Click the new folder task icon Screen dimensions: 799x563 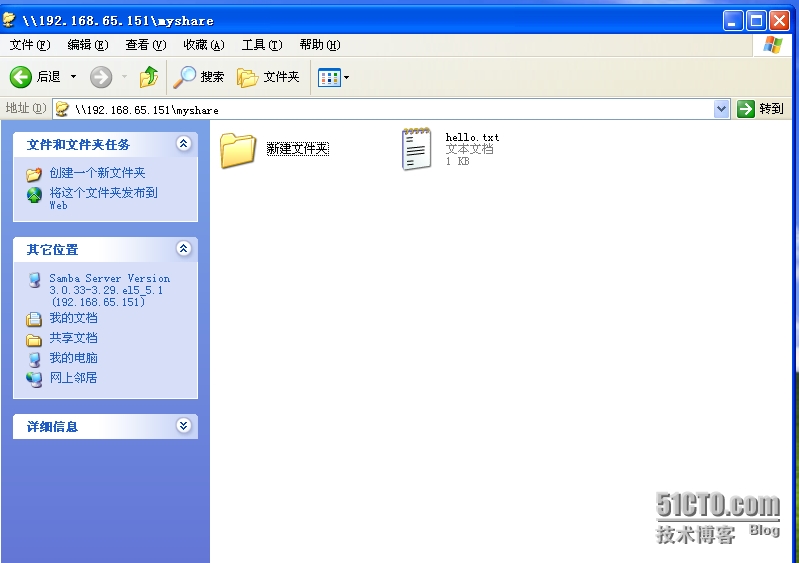(34, 174)
